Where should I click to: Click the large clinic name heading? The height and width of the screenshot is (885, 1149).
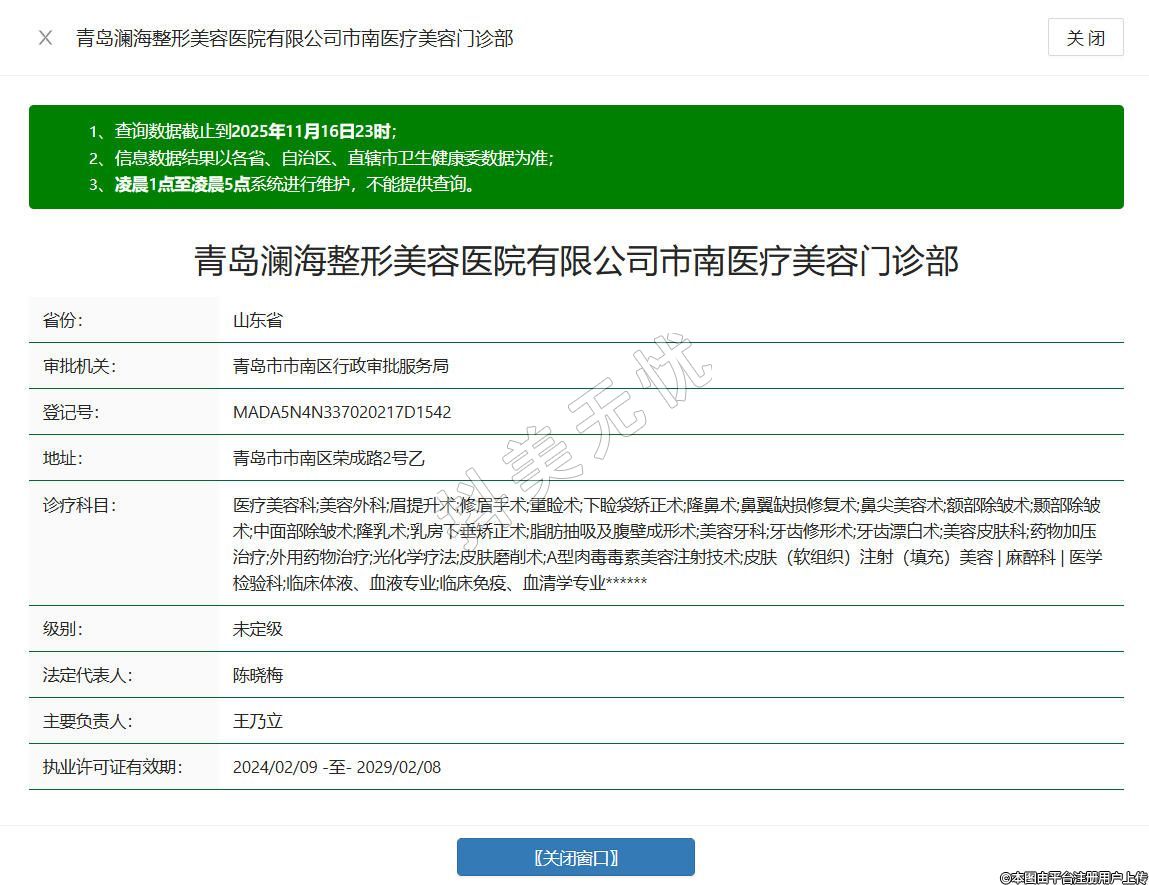click(x=576, y=261)
